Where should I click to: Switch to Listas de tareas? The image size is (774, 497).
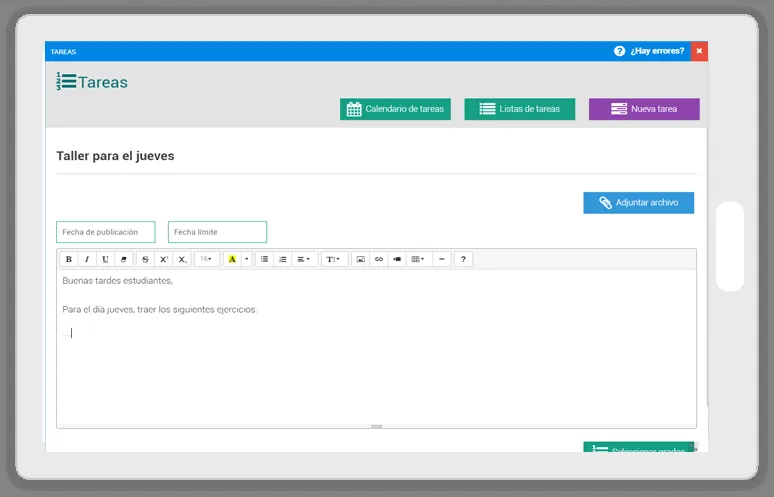point(519,109)
